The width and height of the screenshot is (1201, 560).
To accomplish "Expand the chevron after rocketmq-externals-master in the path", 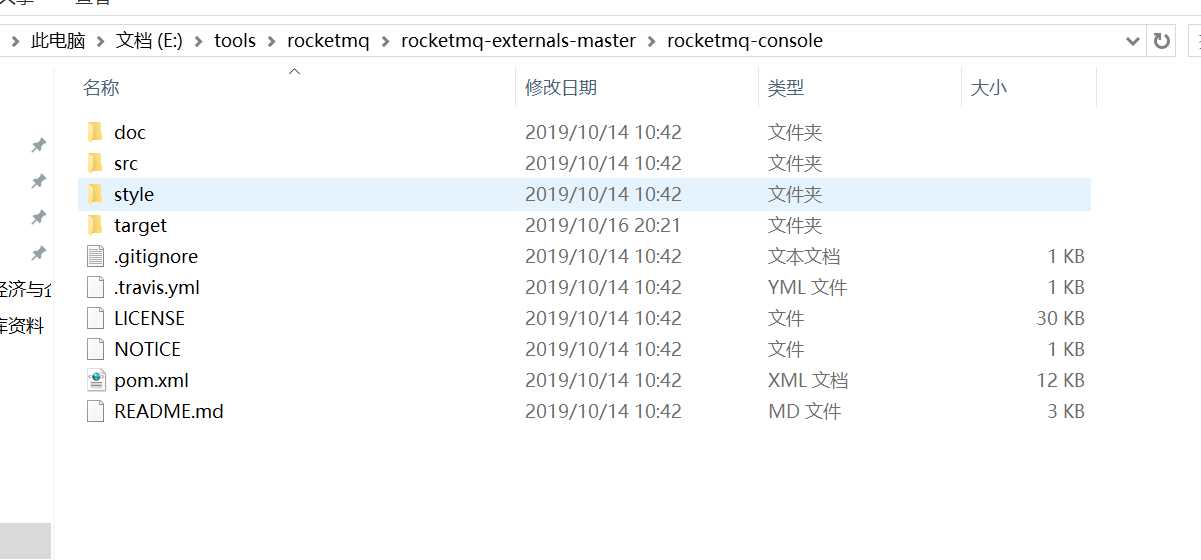I will [x=651, y=41].
